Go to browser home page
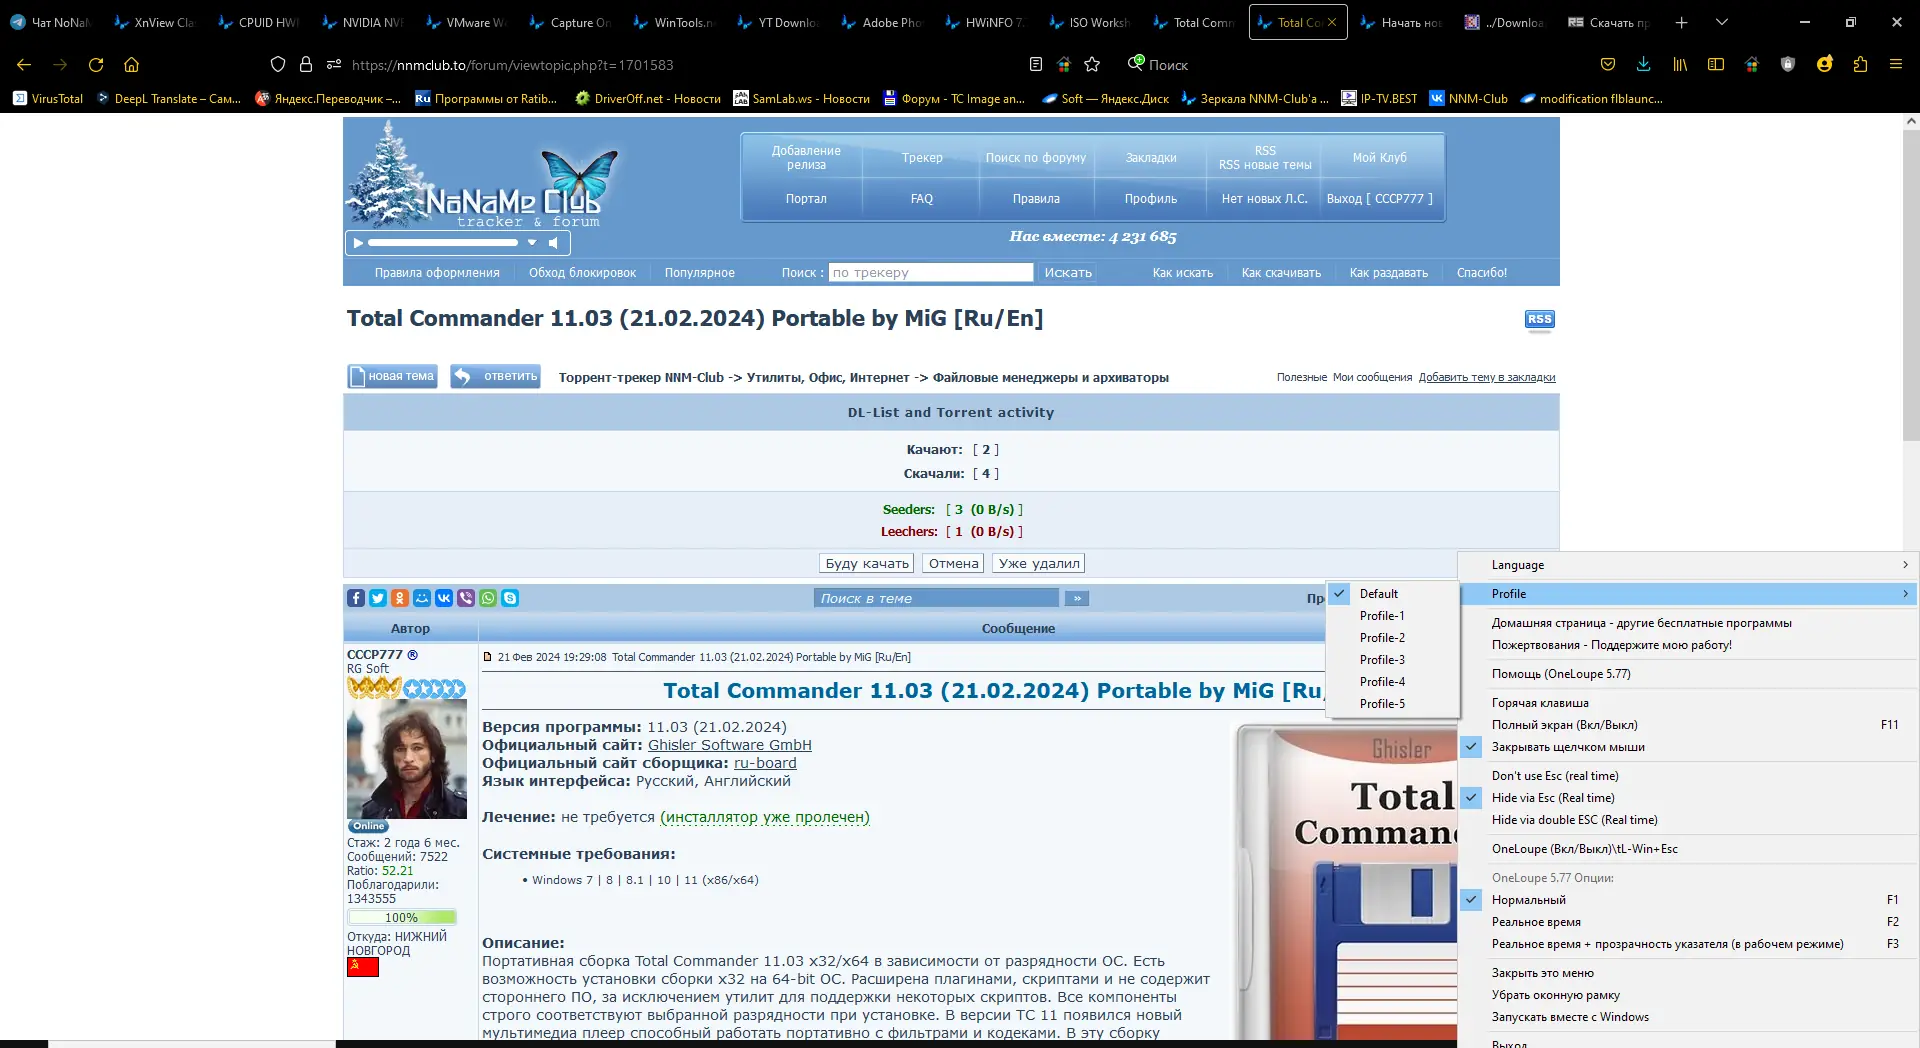 point(131,64)
